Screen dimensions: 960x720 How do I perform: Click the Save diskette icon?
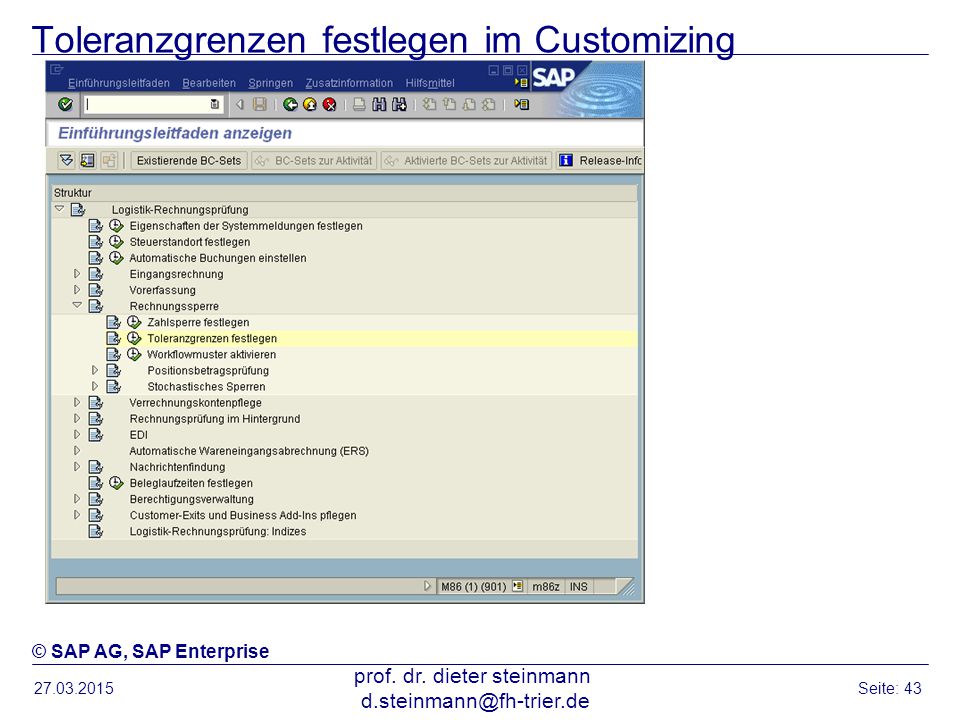pos(260,105)
